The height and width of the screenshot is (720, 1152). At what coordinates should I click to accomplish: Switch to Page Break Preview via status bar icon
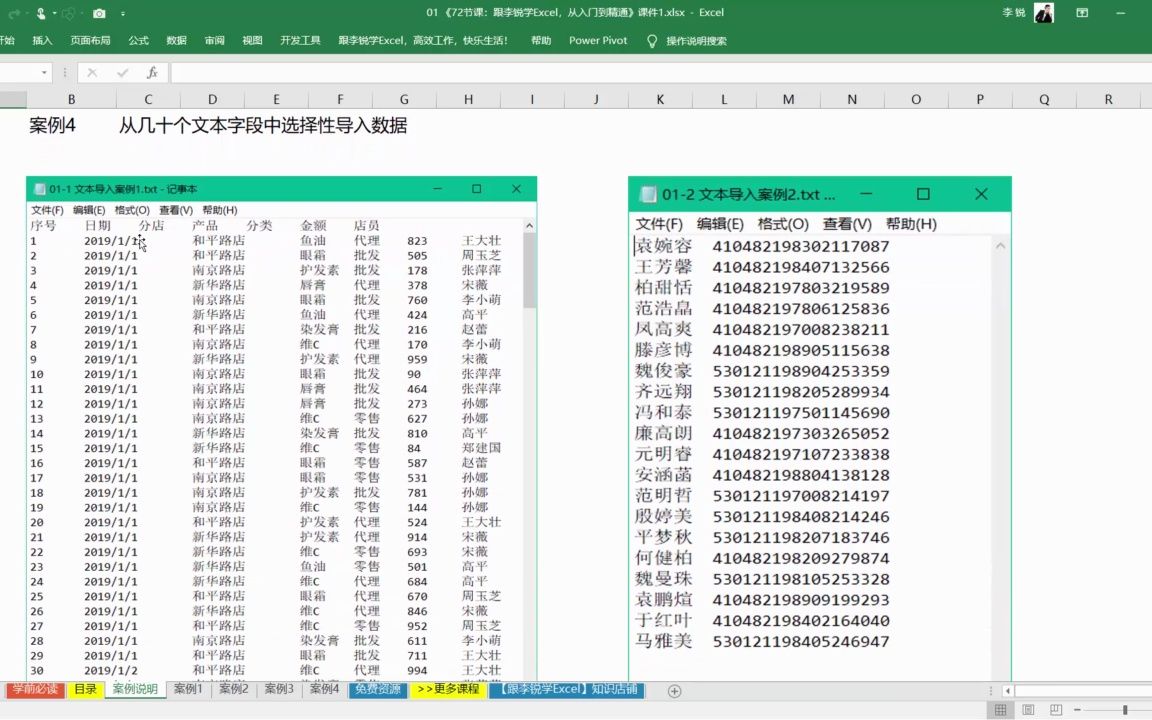(x=1056, y=710)
